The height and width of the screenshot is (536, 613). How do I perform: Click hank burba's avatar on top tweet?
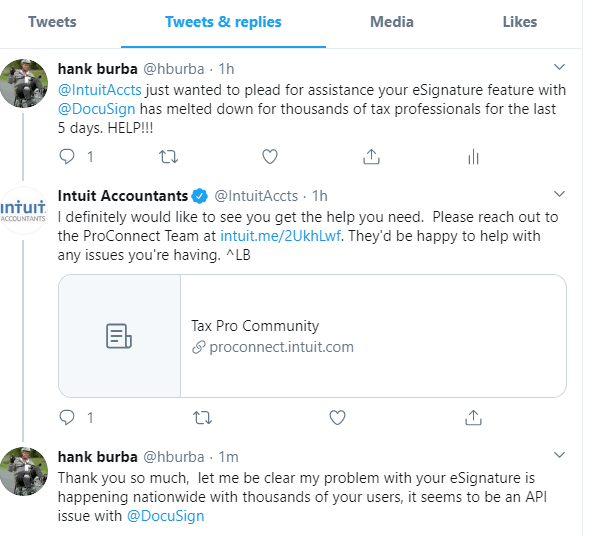tap(23, 83)
